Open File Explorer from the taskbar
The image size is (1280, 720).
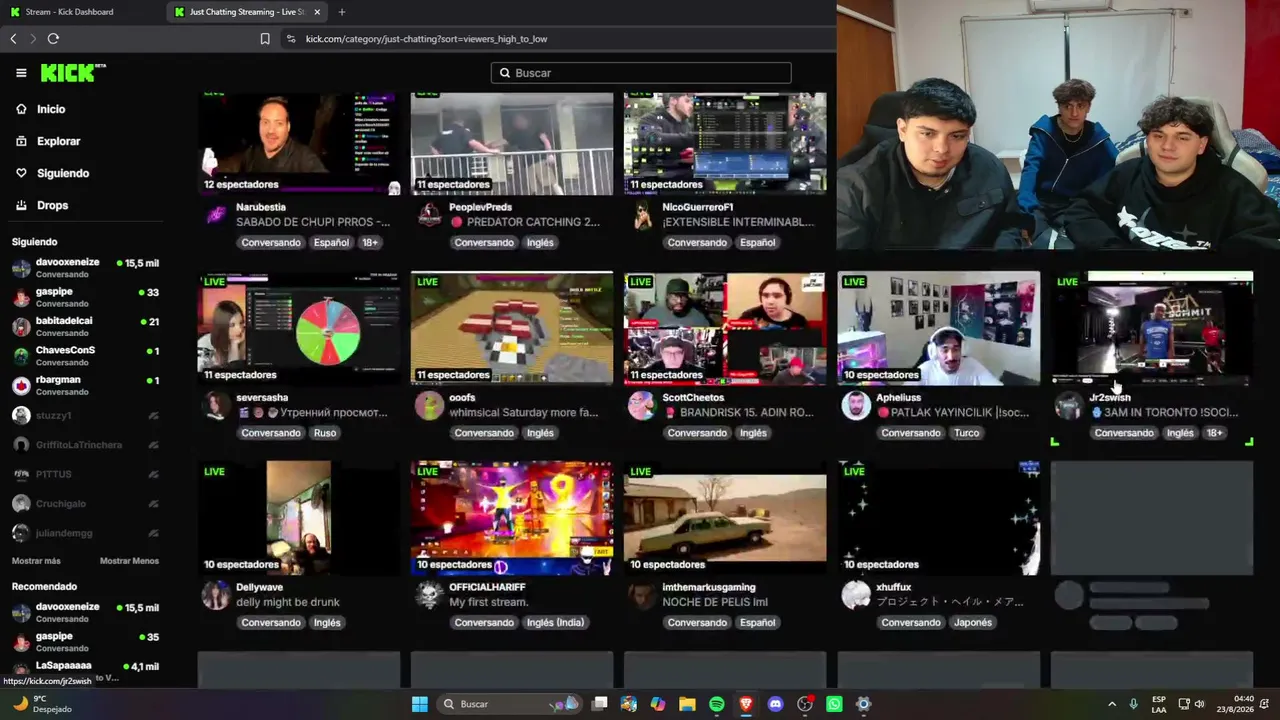688,704
